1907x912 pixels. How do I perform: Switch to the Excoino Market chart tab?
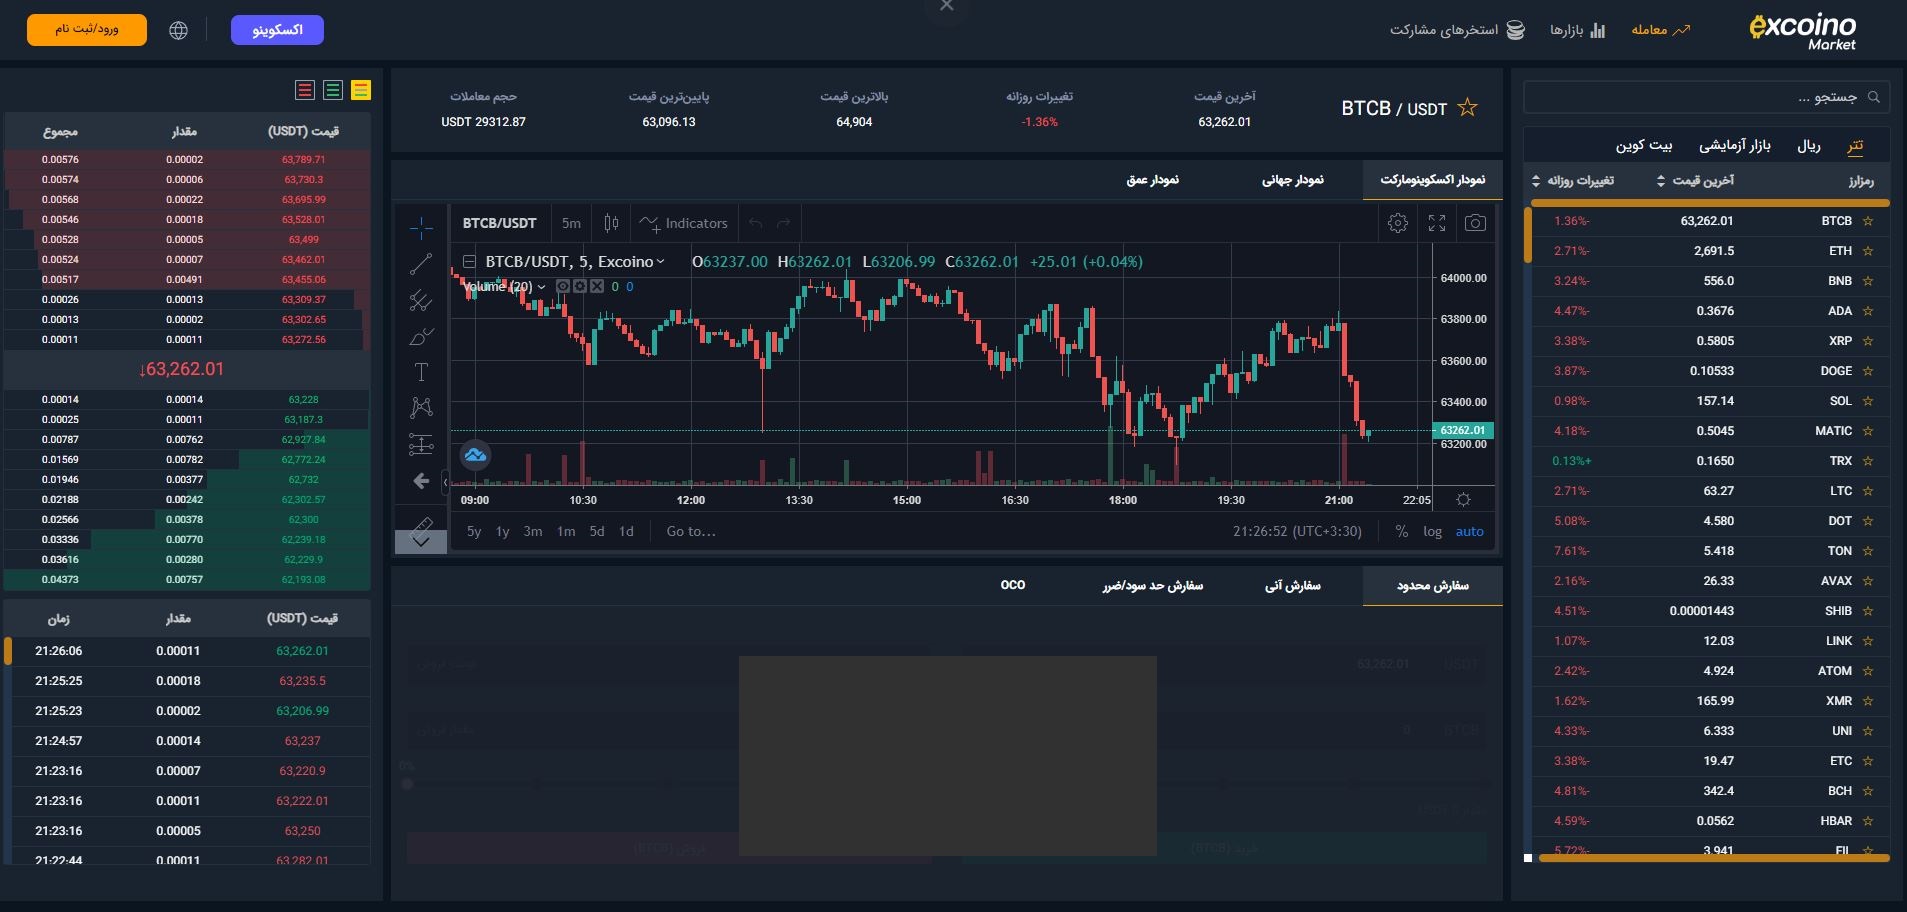[1432, 180]
